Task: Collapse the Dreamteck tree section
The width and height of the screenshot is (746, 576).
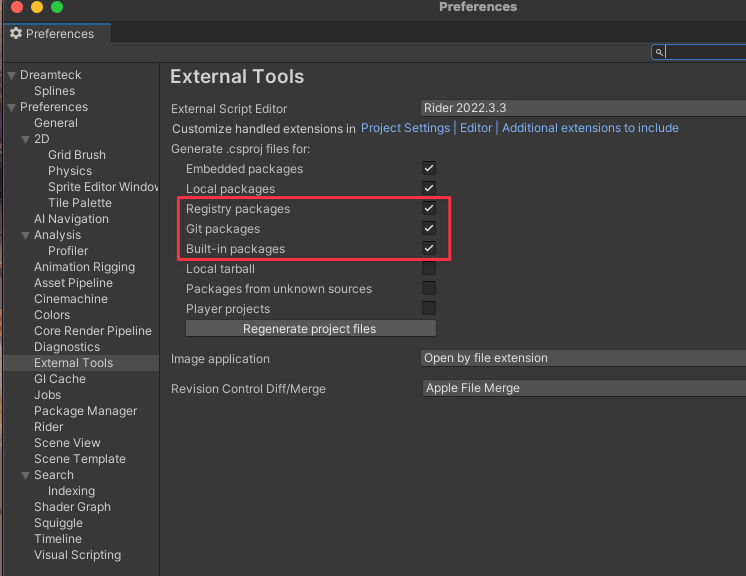Action: click(11, 75)
